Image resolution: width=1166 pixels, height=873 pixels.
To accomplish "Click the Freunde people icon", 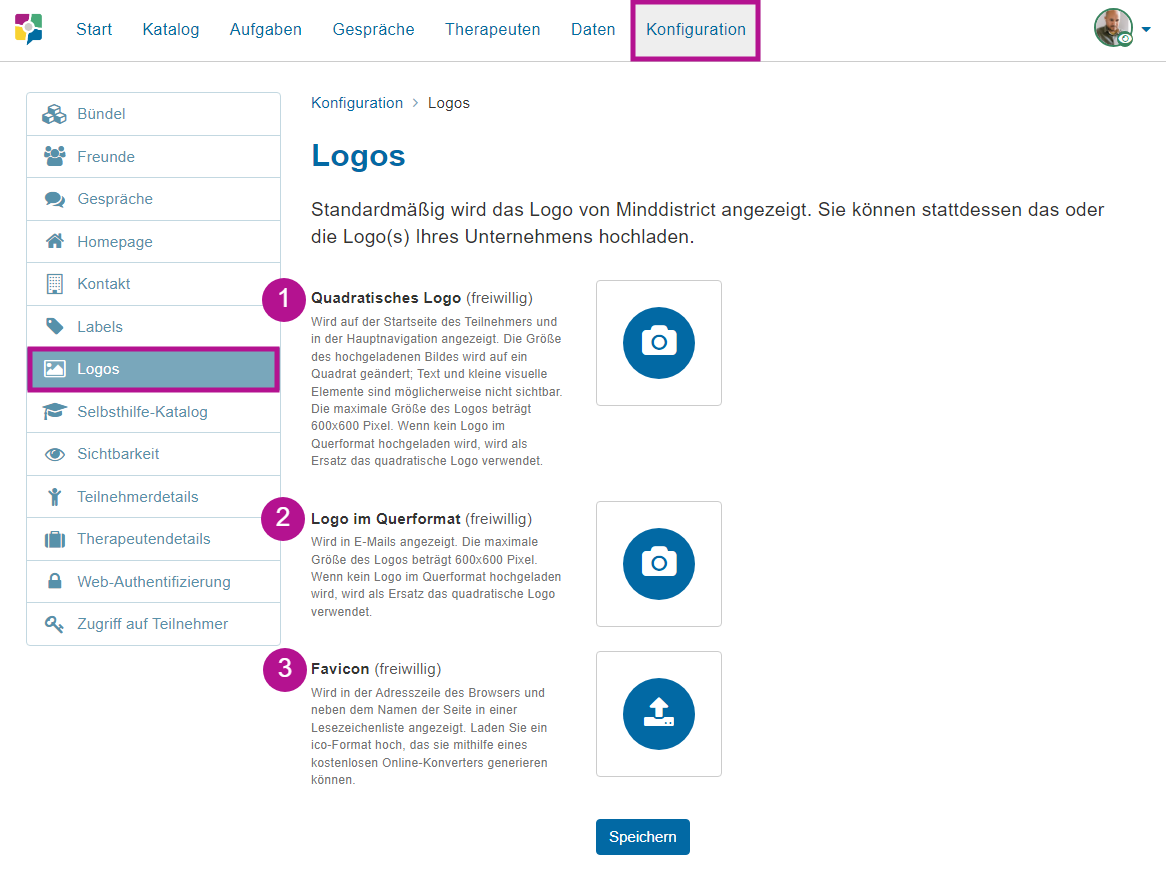I will pyautogui.click(x=54, y=156).
